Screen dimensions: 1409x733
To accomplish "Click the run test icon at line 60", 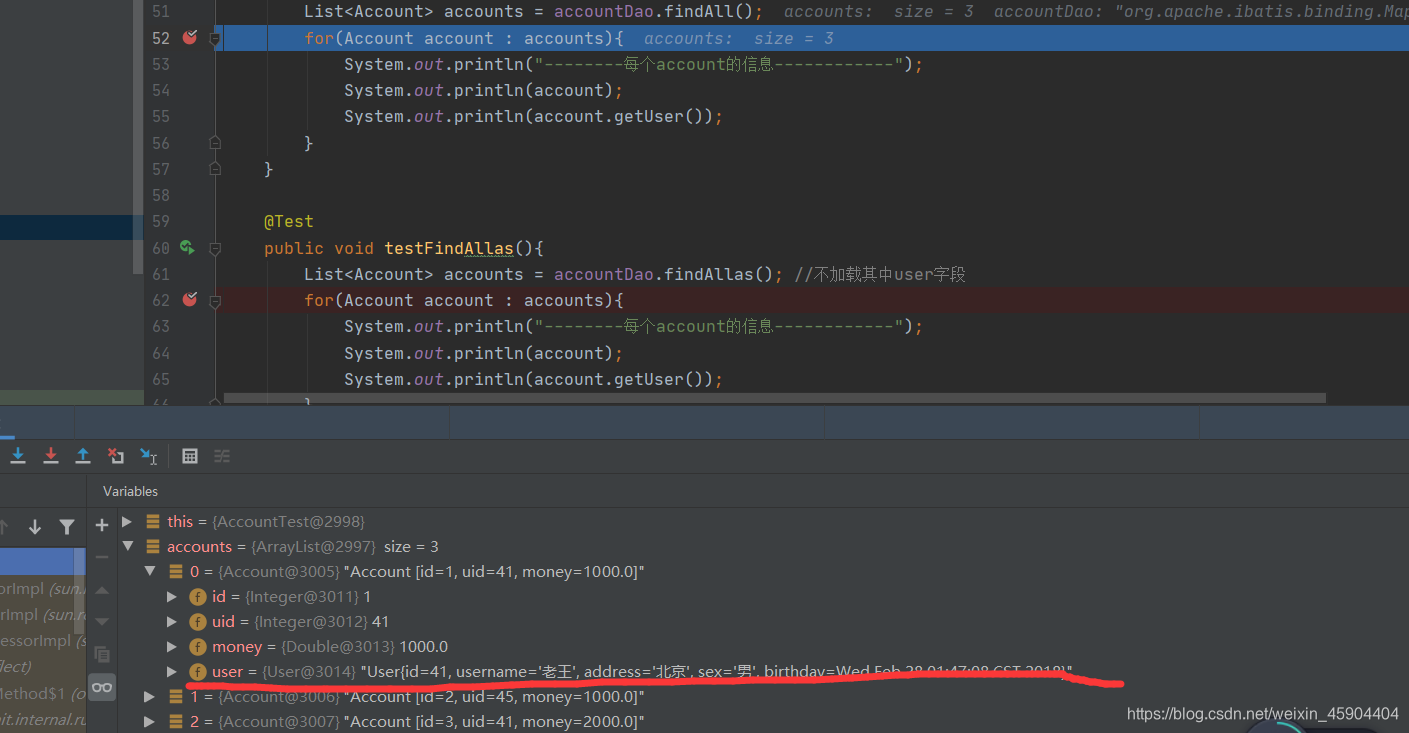I will [x=187, y=247].
